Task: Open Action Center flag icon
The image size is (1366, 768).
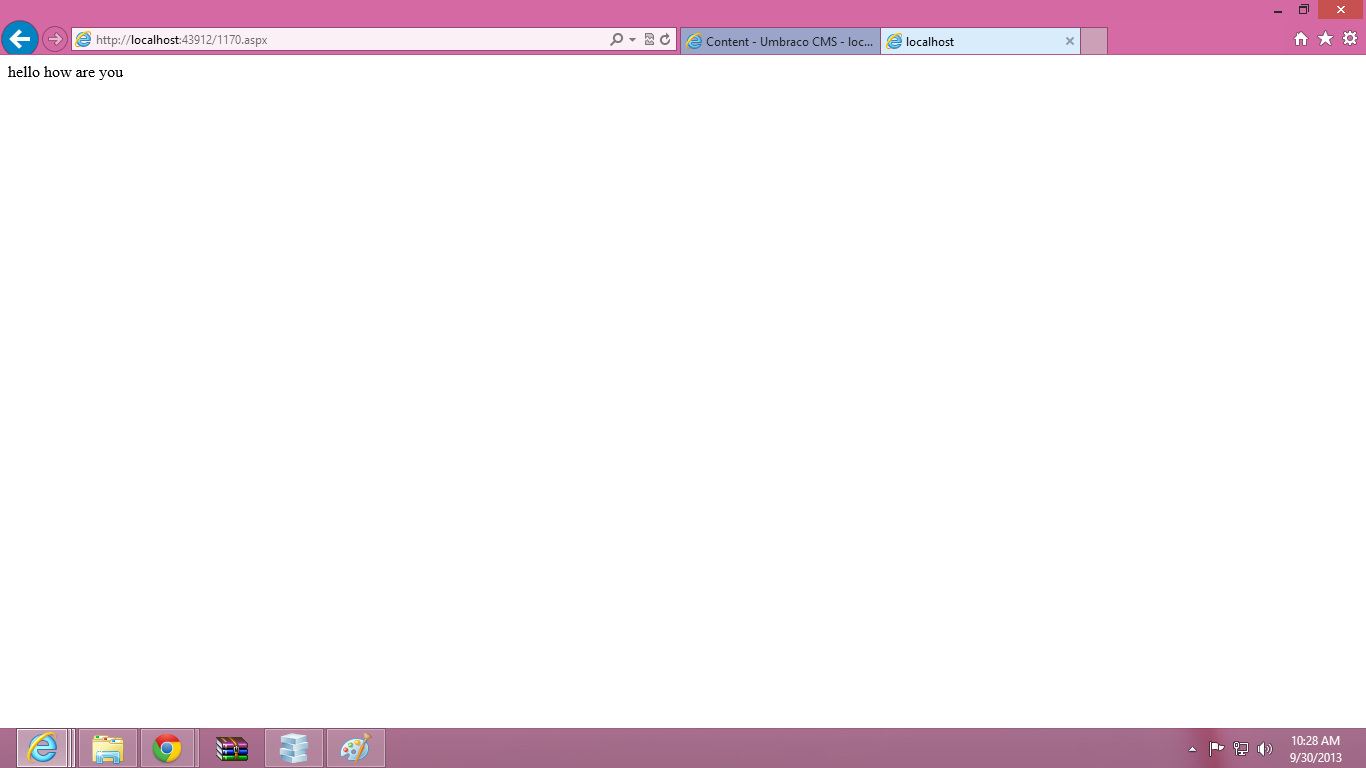Action: [1216, 748]
